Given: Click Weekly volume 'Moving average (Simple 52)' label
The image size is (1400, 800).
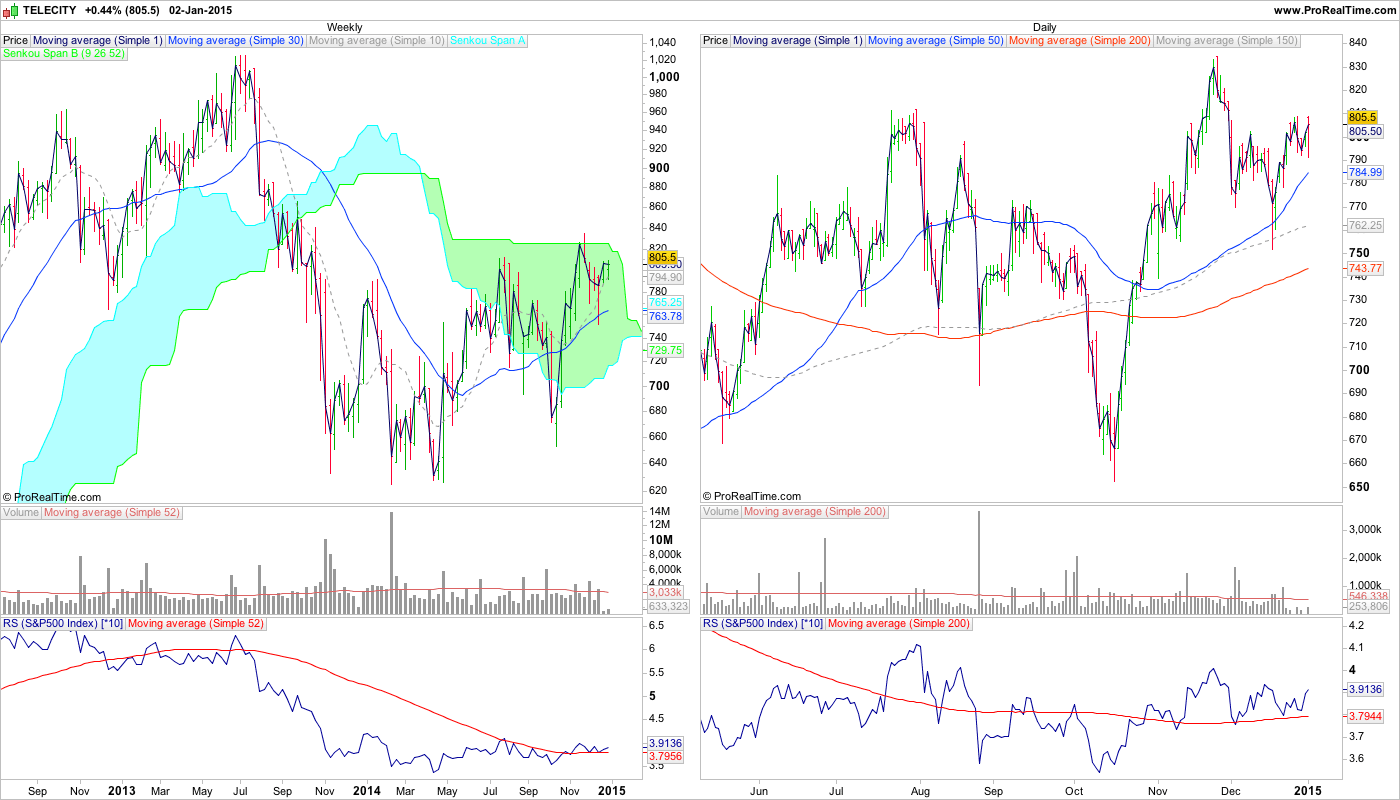Looking at the screenshot, I should coord(111,512).
